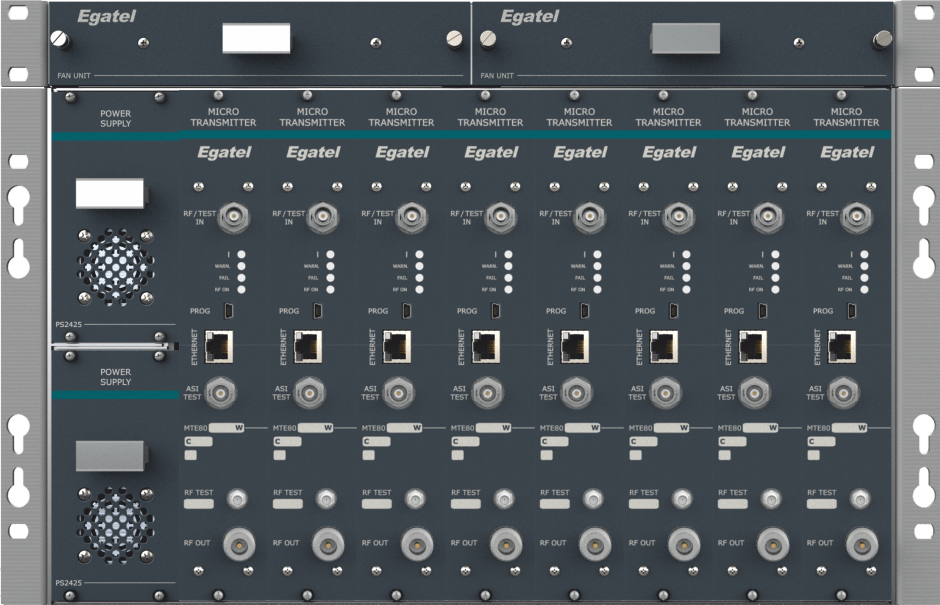Click the gray label plate on the right fan unit
Screen dimensions: 940x605
(x=685, y=38)
